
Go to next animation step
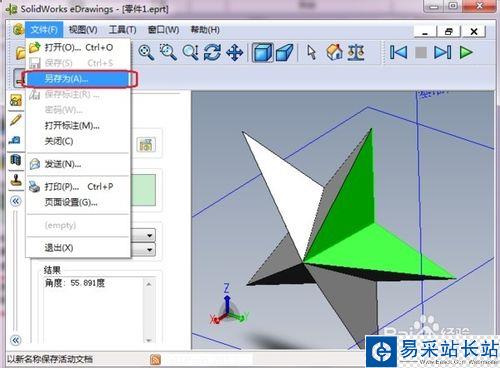(x=443, y=52)
